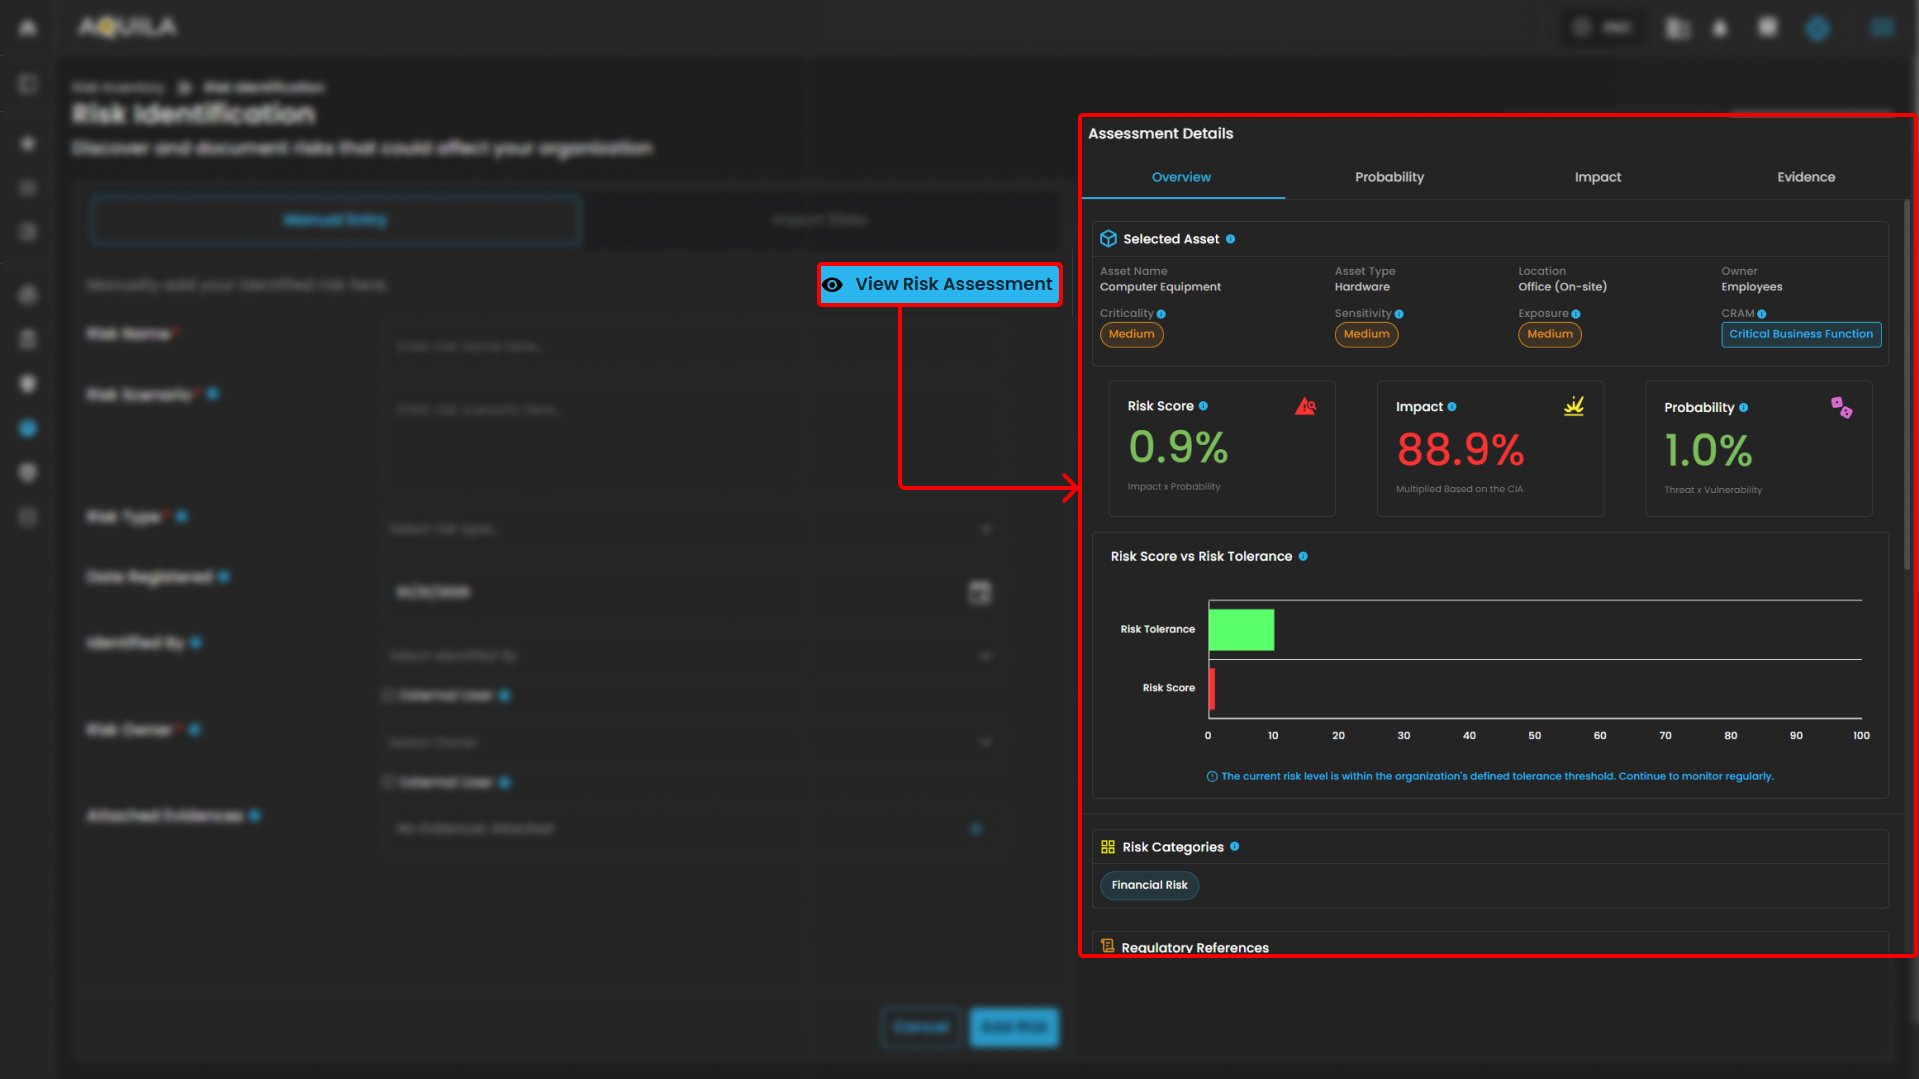Open the Evidence tab

tap(1805, 177)
